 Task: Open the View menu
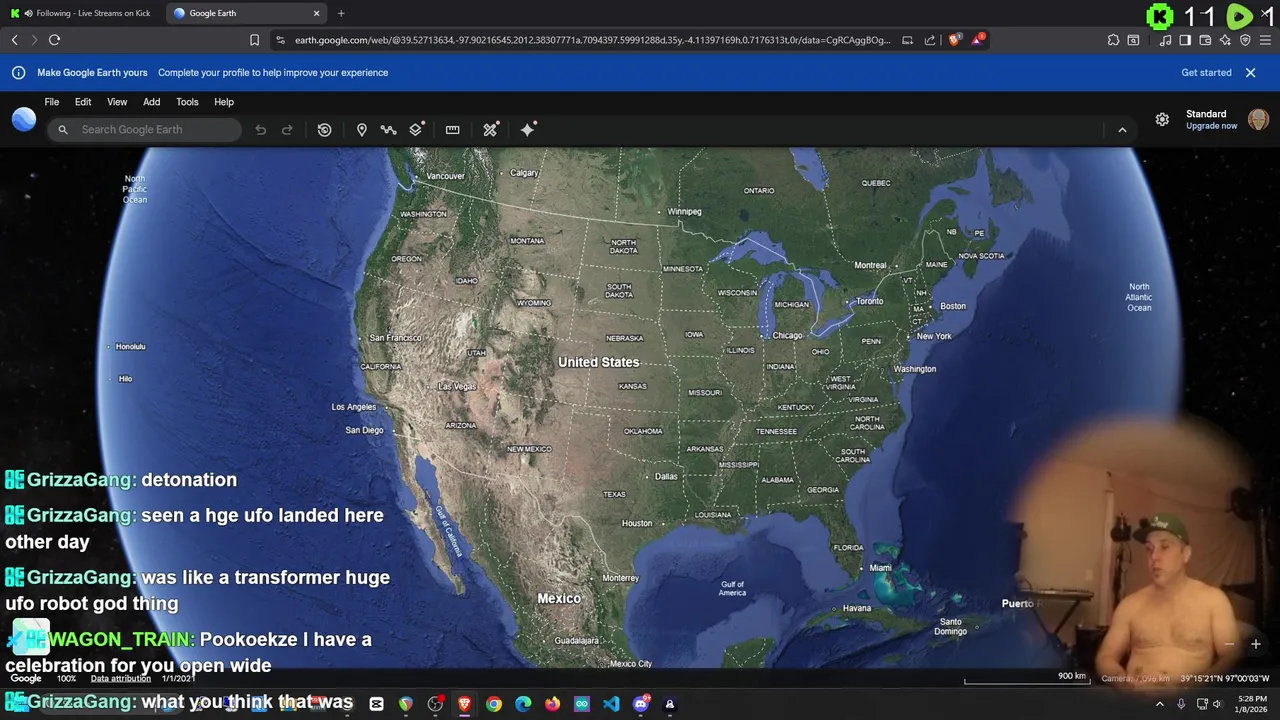(117, 102)
